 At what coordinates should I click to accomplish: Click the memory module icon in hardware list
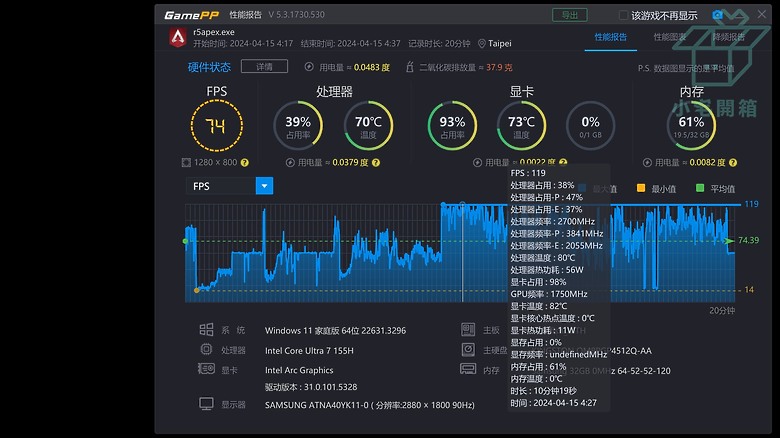[468, 369]
